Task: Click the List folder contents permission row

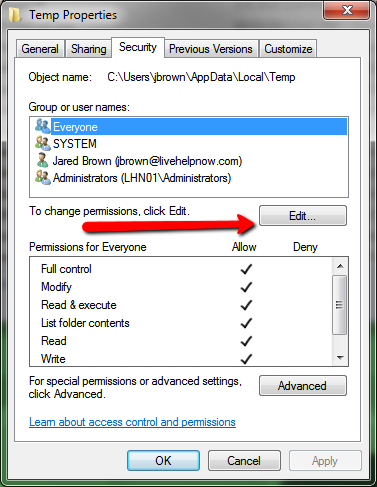Action: click(x=182, y=323)
